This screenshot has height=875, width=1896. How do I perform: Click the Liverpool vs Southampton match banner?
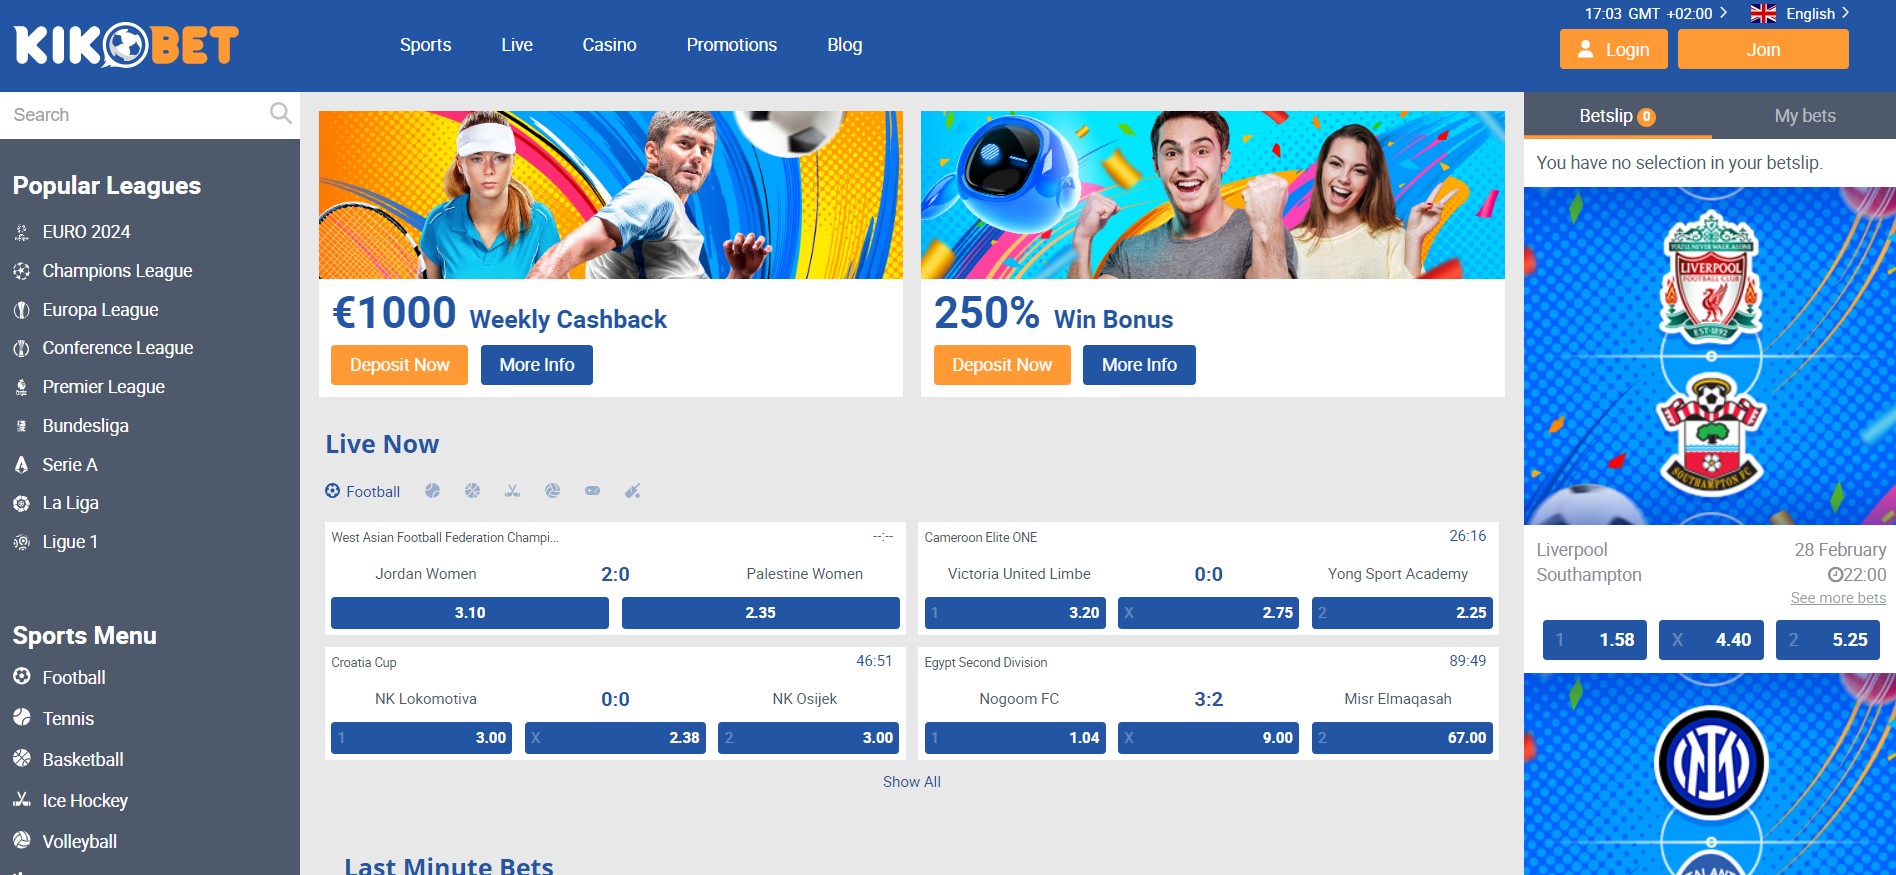[x=1710, y=356]
